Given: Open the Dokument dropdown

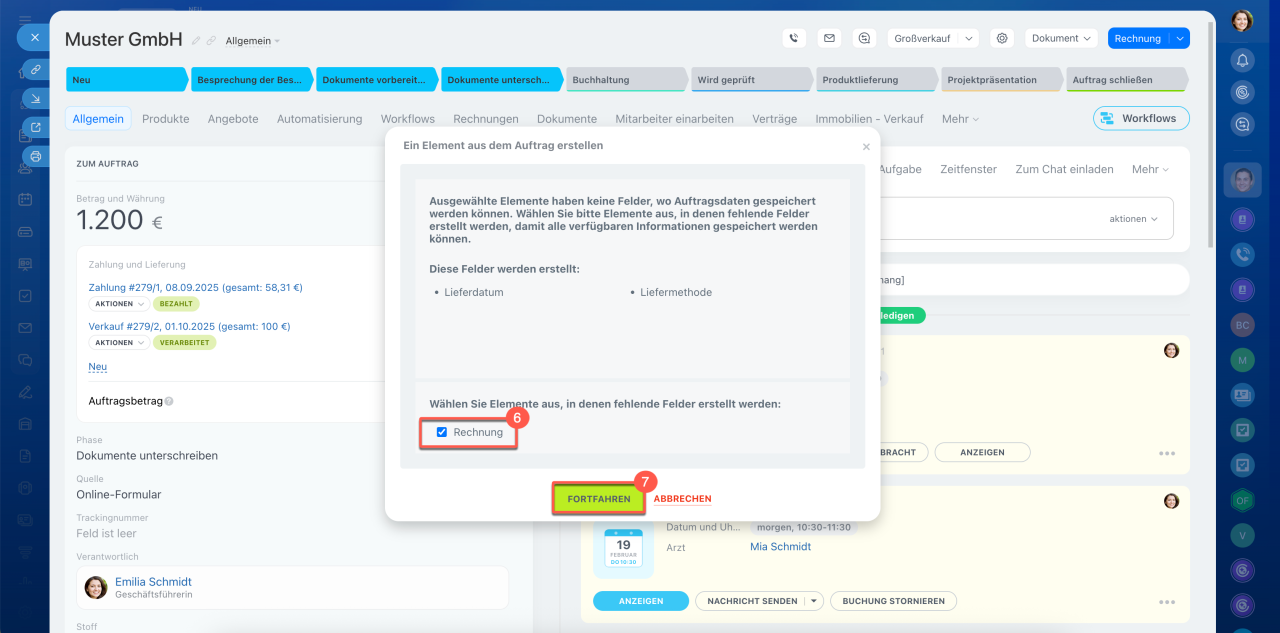Looking at the screenshot, I should point(1061,38).
